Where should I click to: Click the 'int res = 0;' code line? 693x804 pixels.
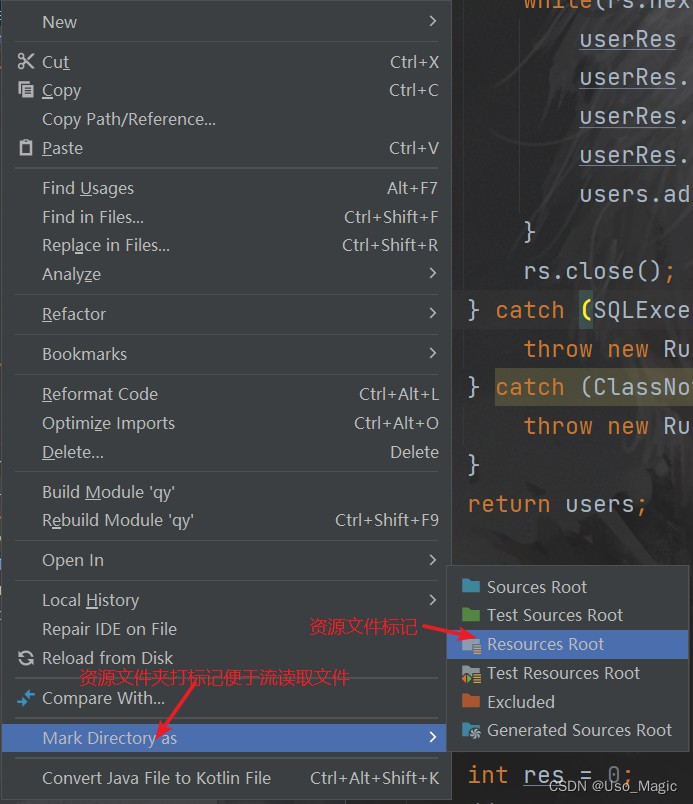(x=549, y=775)
